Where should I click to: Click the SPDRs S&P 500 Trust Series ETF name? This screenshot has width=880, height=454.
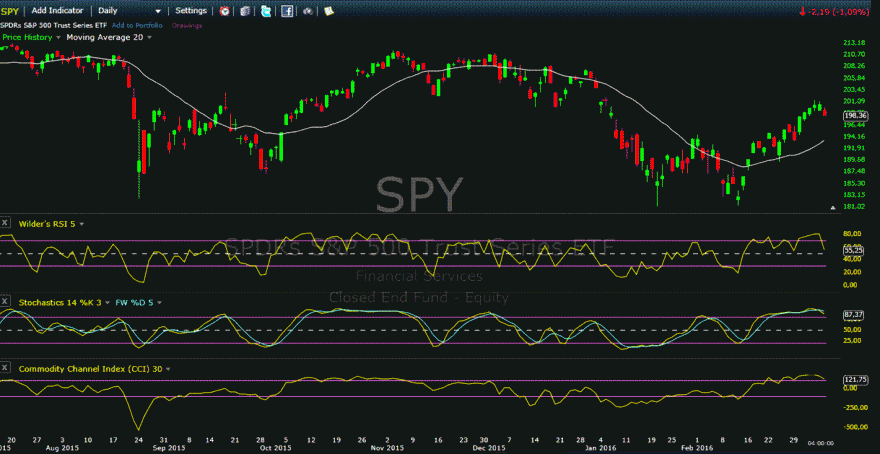coord(54,25)
